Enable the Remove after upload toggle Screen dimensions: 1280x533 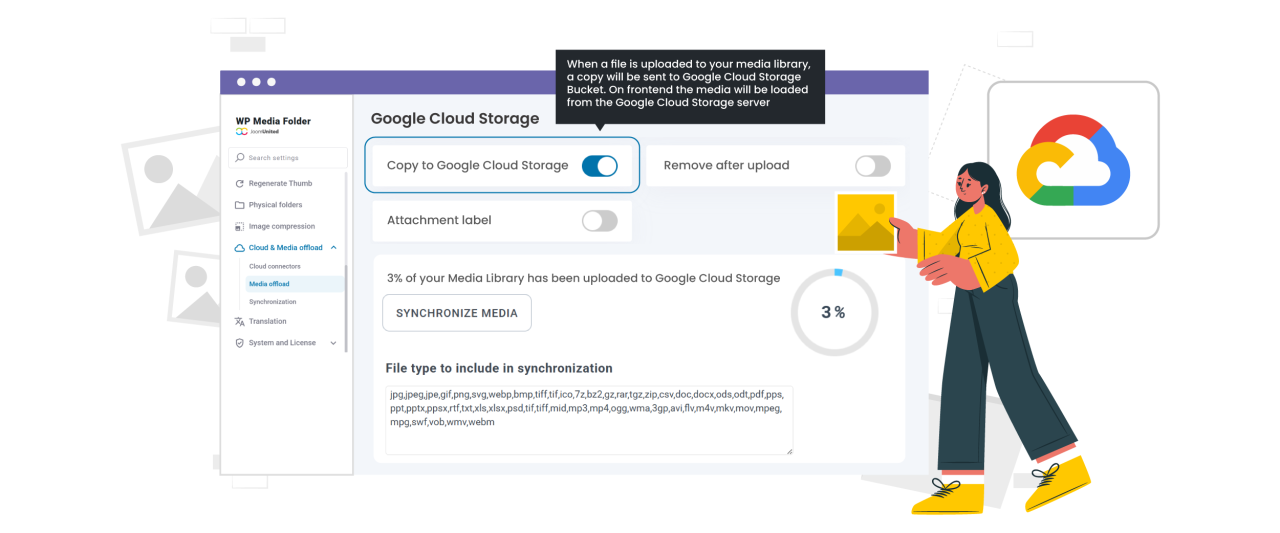click(872, 166)
